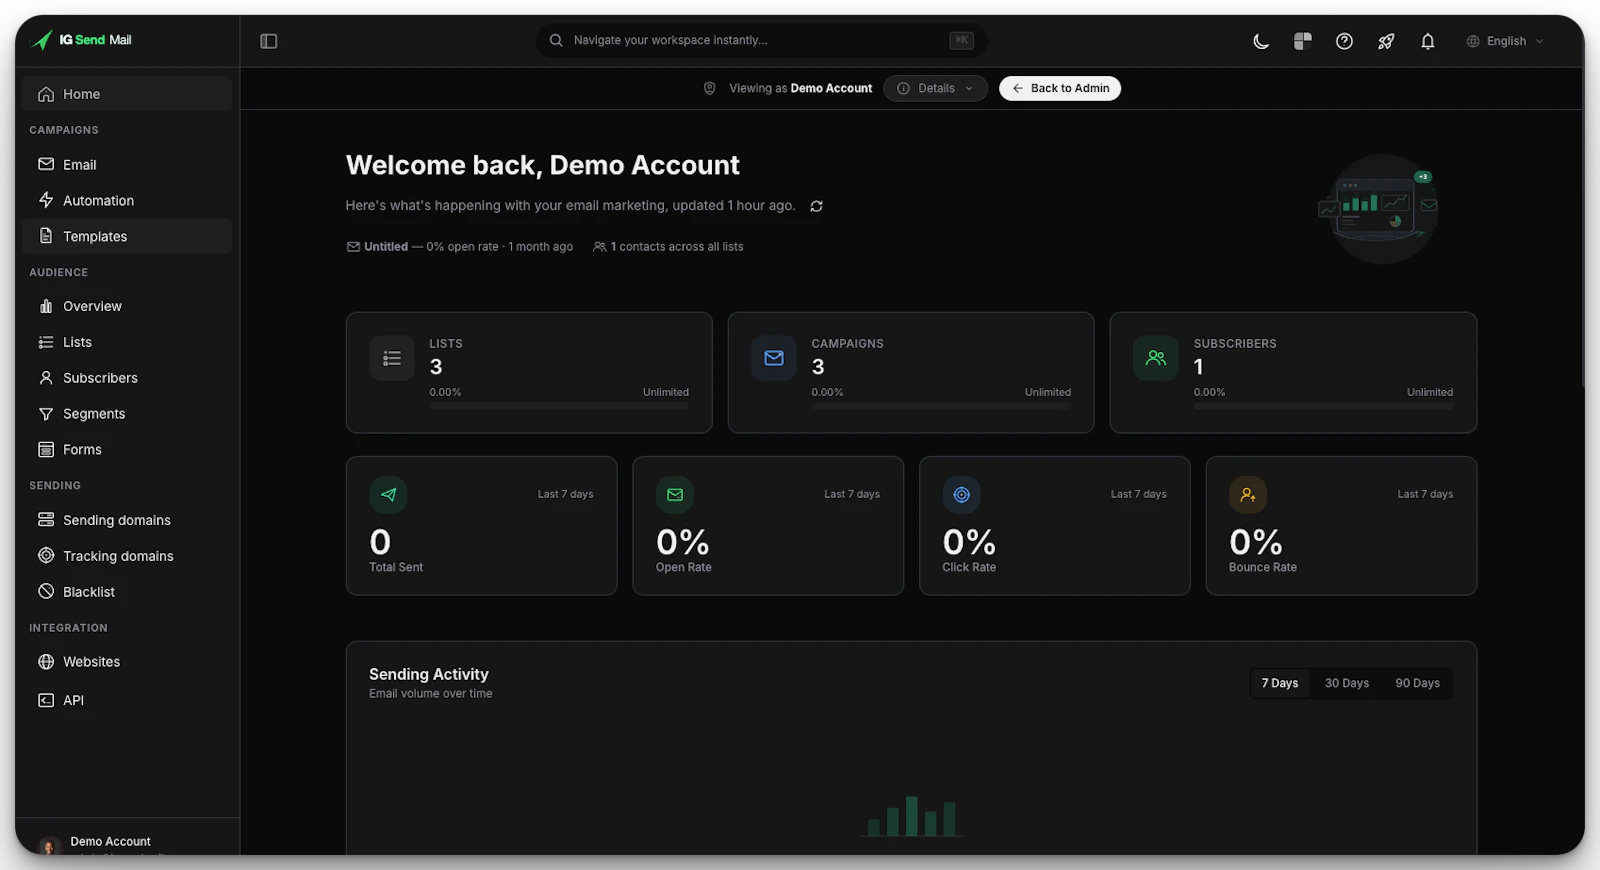Click 1 contacts across all lists
The image size is (1600, 870).
[x=669, y=247]
